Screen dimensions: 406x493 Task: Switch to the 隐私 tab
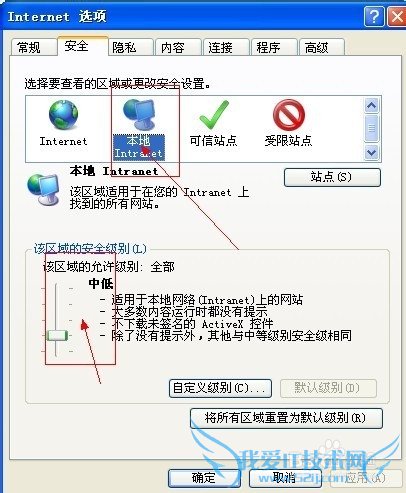pyautogui.click(x=131, y=47)
